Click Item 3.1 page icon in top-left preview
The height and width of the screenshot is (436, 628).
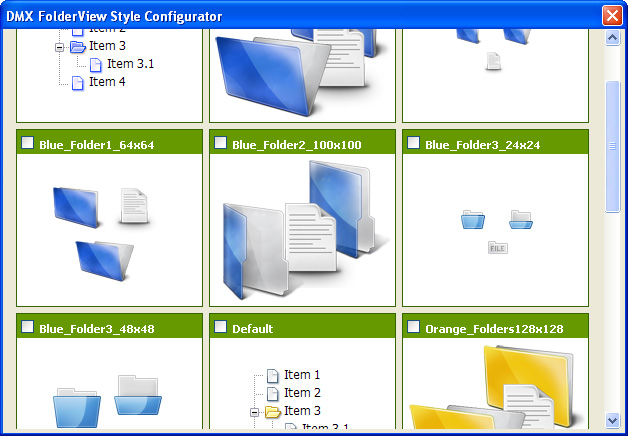click(95, 65)
